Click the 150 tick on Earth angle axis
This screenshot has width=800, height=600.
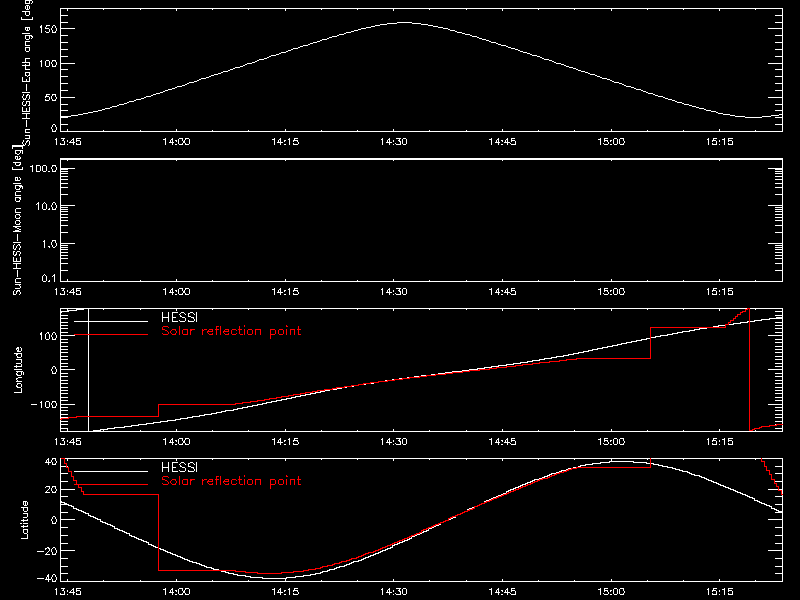pyautogui.click(x=49, y=29)
